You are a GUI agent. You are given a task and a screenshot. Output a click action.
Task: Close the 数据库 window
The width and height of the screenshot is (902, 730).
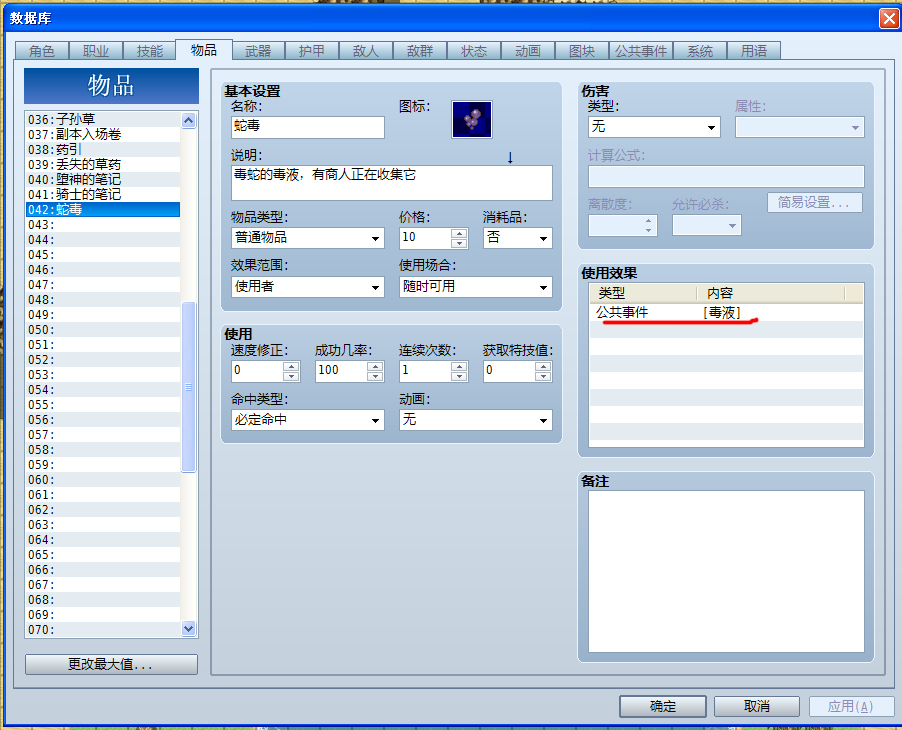click(x=889, y=18)
